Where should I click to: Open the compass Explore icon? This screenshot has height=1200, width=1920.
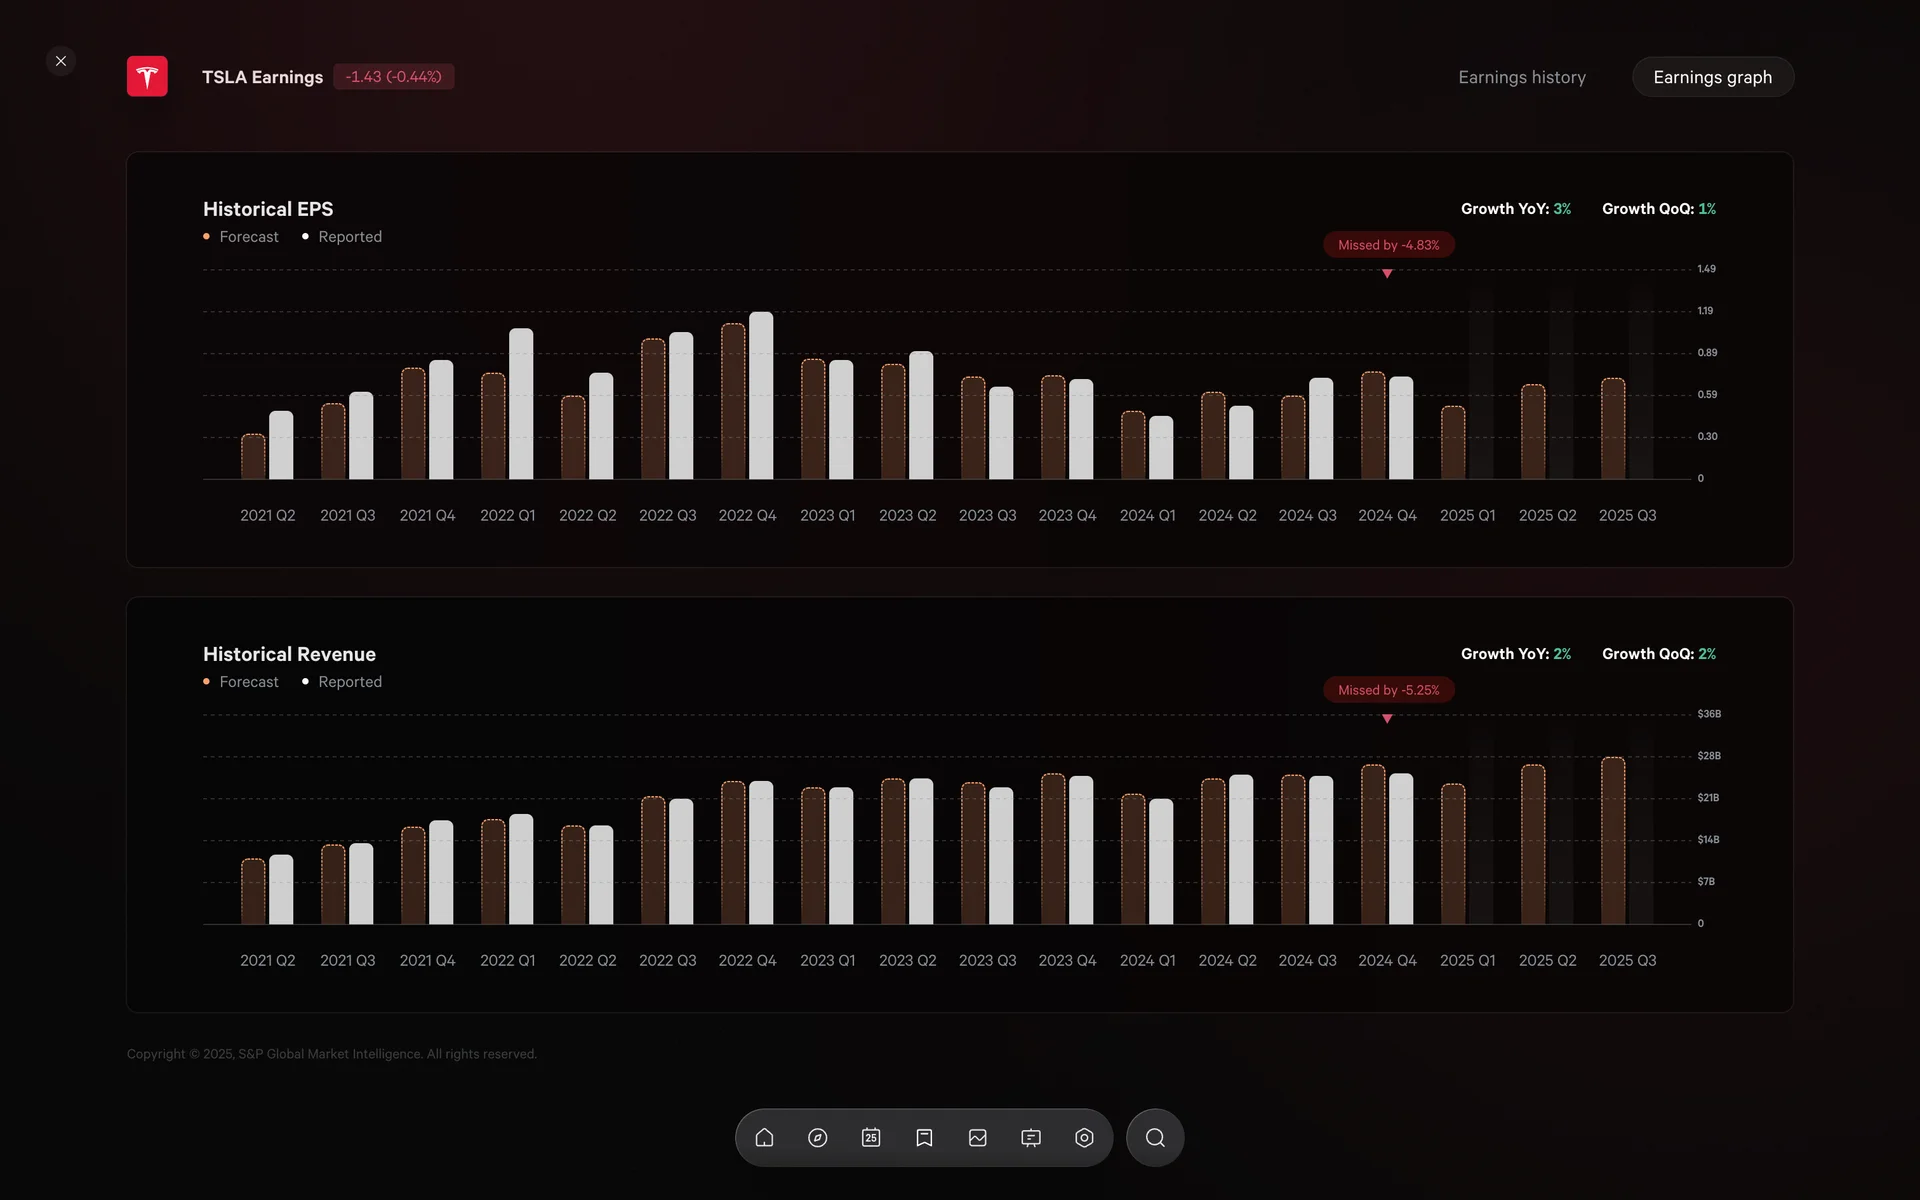817,1138
